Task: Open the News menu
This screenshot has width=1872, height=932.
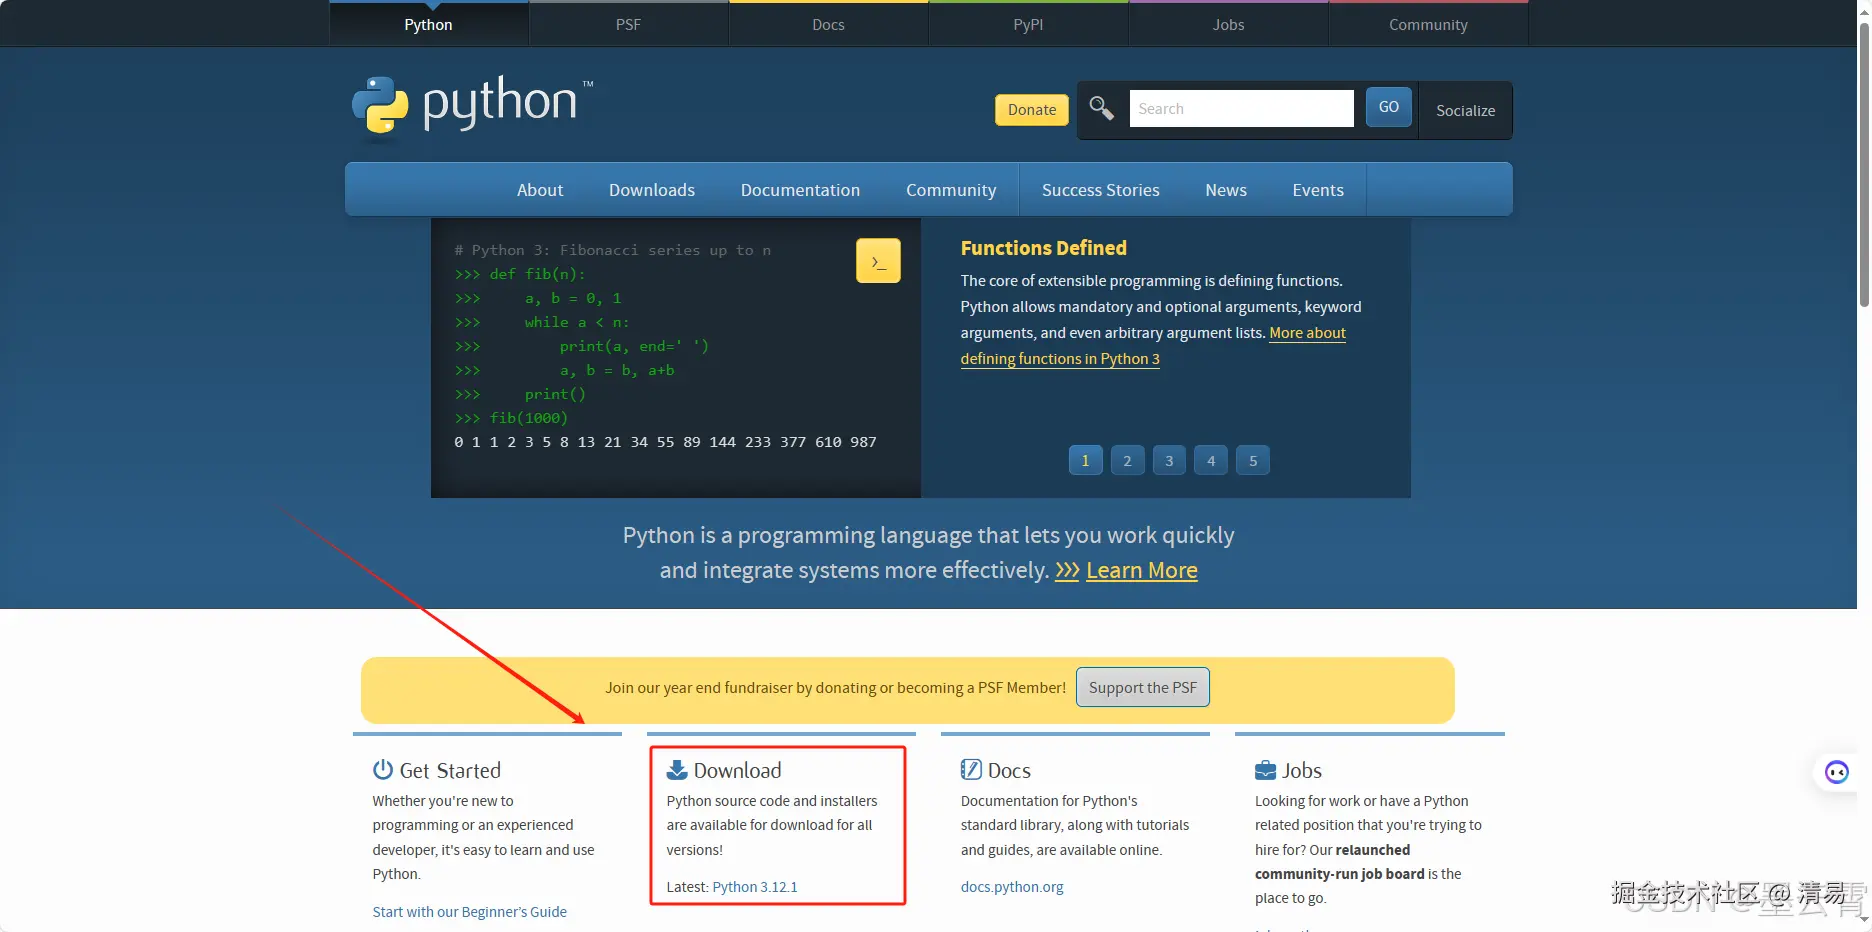Action: [x=1226, y=190]
